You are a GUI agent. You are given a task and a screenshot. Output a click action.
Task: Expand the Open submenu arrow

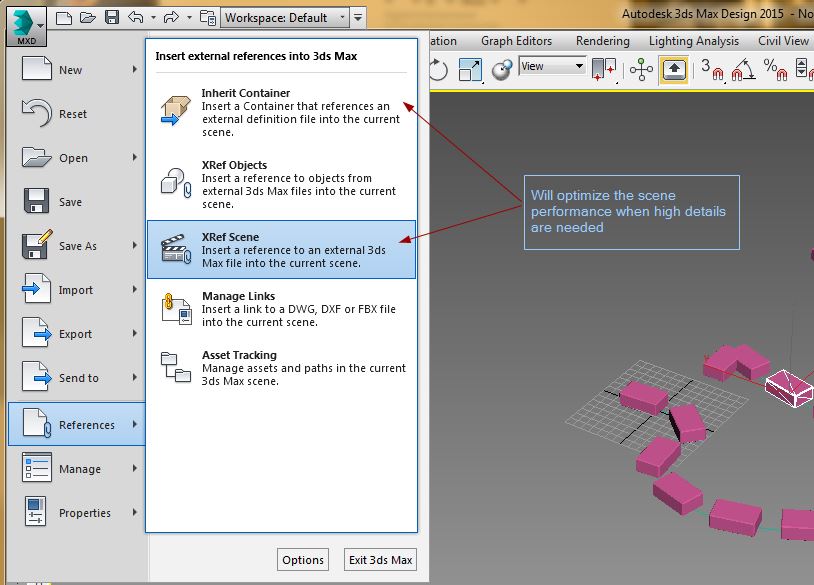point(134,157)
